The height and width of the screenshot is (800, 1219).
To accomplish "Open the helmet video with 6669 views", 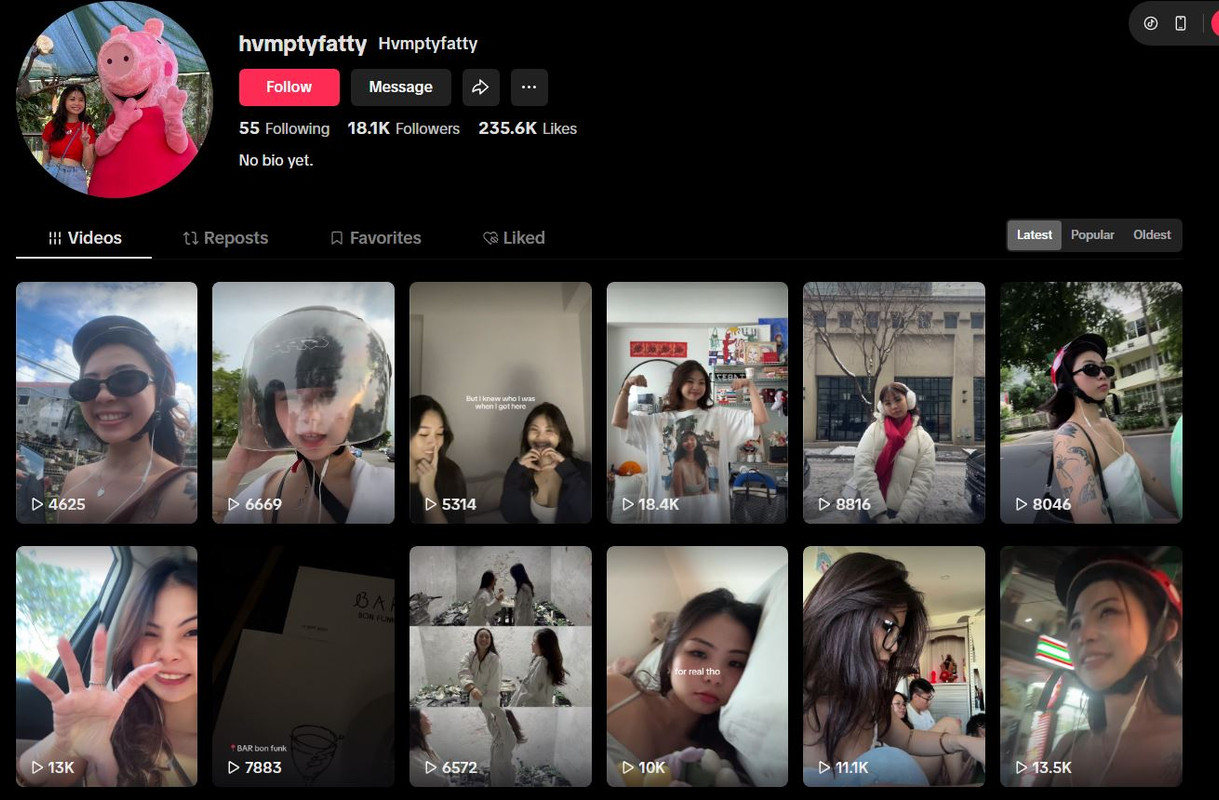I will tap(303, 403).
